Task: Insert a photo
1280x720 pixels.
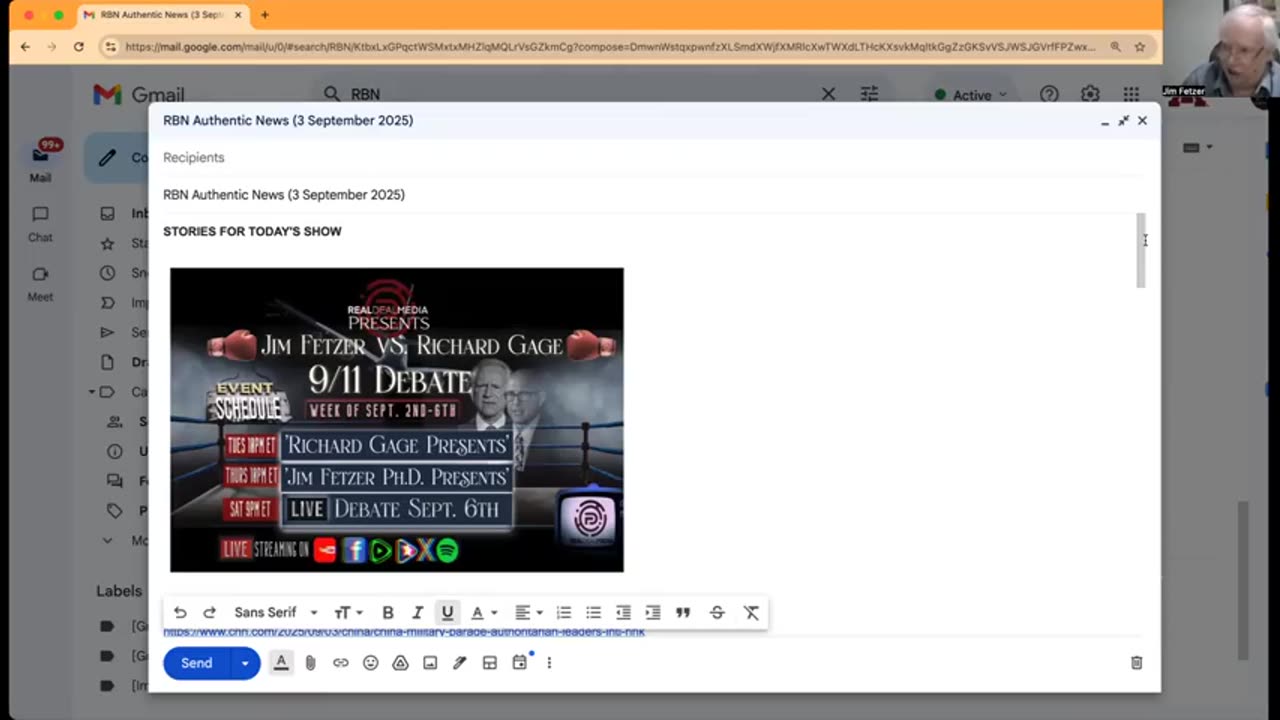Action: click(430, 663)
